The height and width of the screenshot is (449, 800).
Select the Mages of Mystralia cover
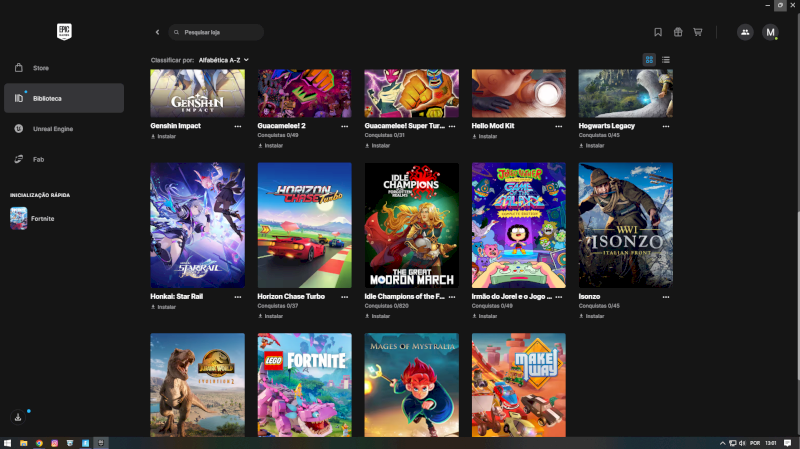coord(412,385)
